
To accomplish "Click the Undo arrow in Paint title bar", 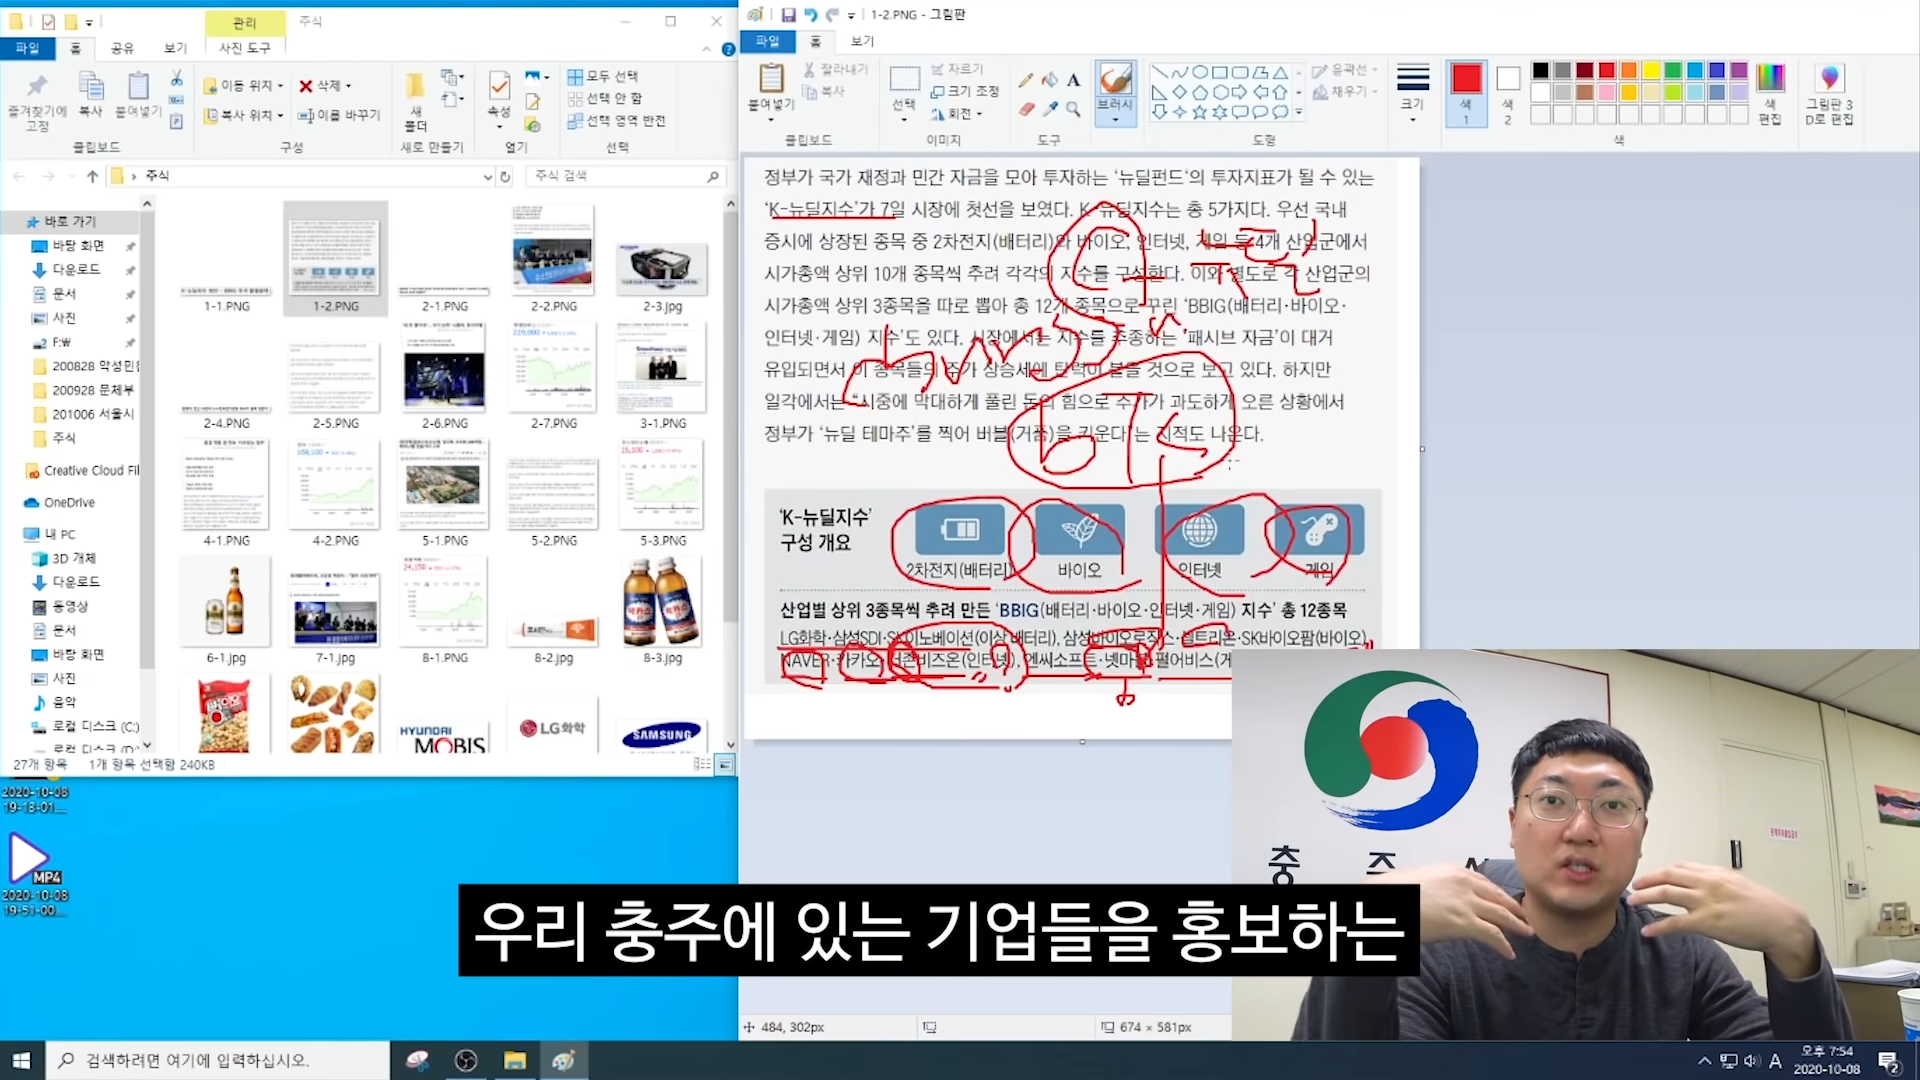I will [810, 15].
